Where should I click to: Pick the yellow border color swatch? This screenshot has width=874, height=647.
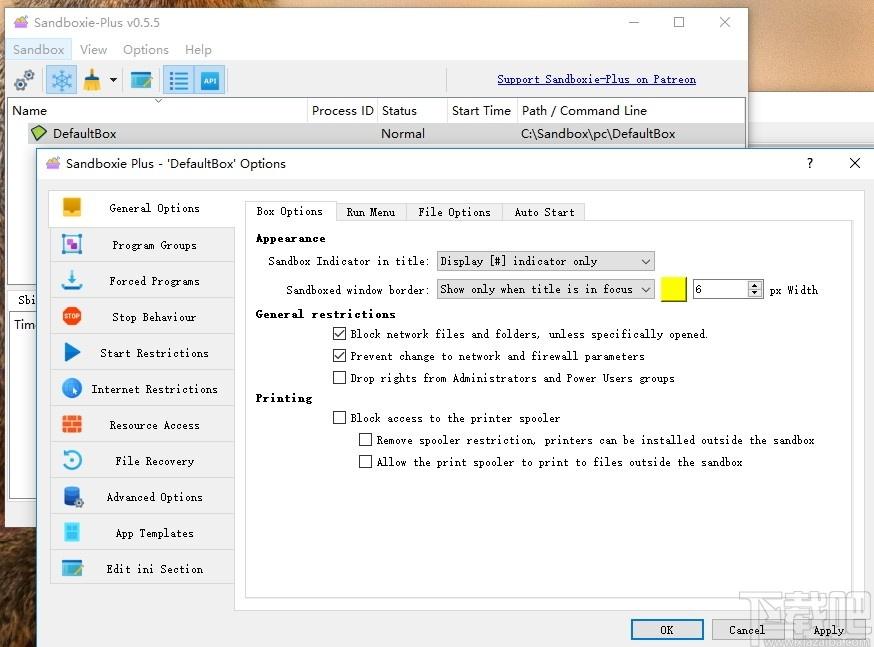(673, 289)
